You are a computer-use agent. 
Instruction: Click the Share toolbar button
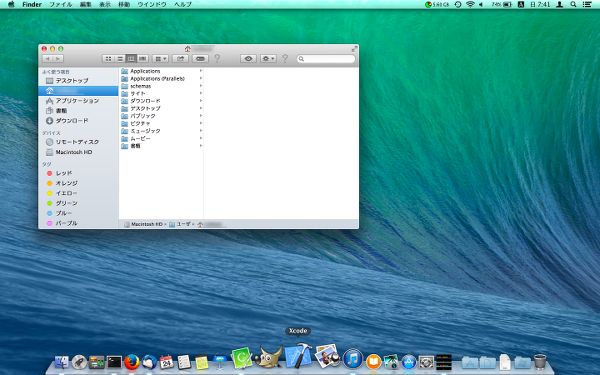tap(180, 59)
